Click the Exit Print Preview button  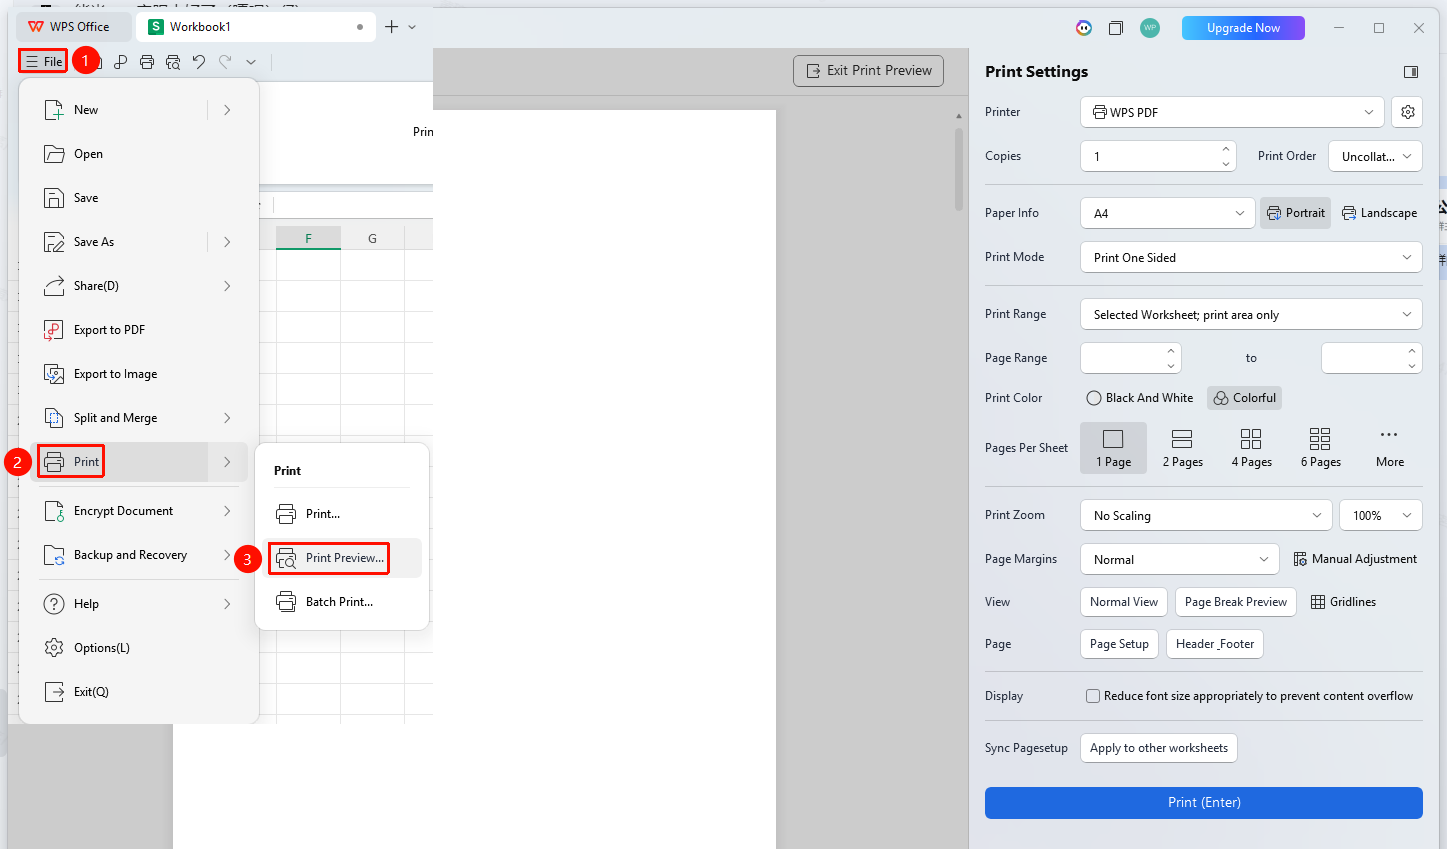tap(868, 71)
